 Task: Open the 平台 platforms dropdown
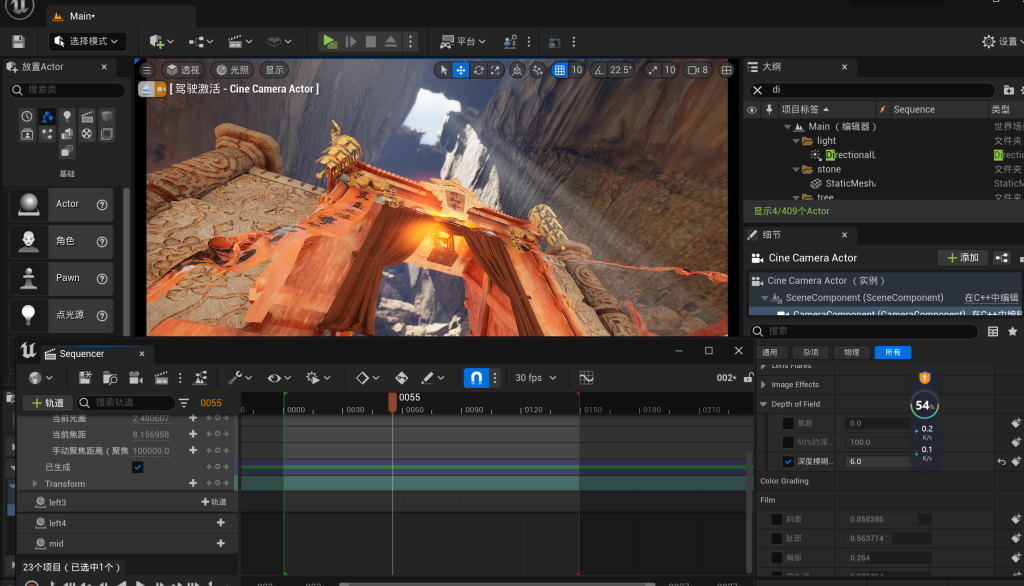click(x=462, y=42)
